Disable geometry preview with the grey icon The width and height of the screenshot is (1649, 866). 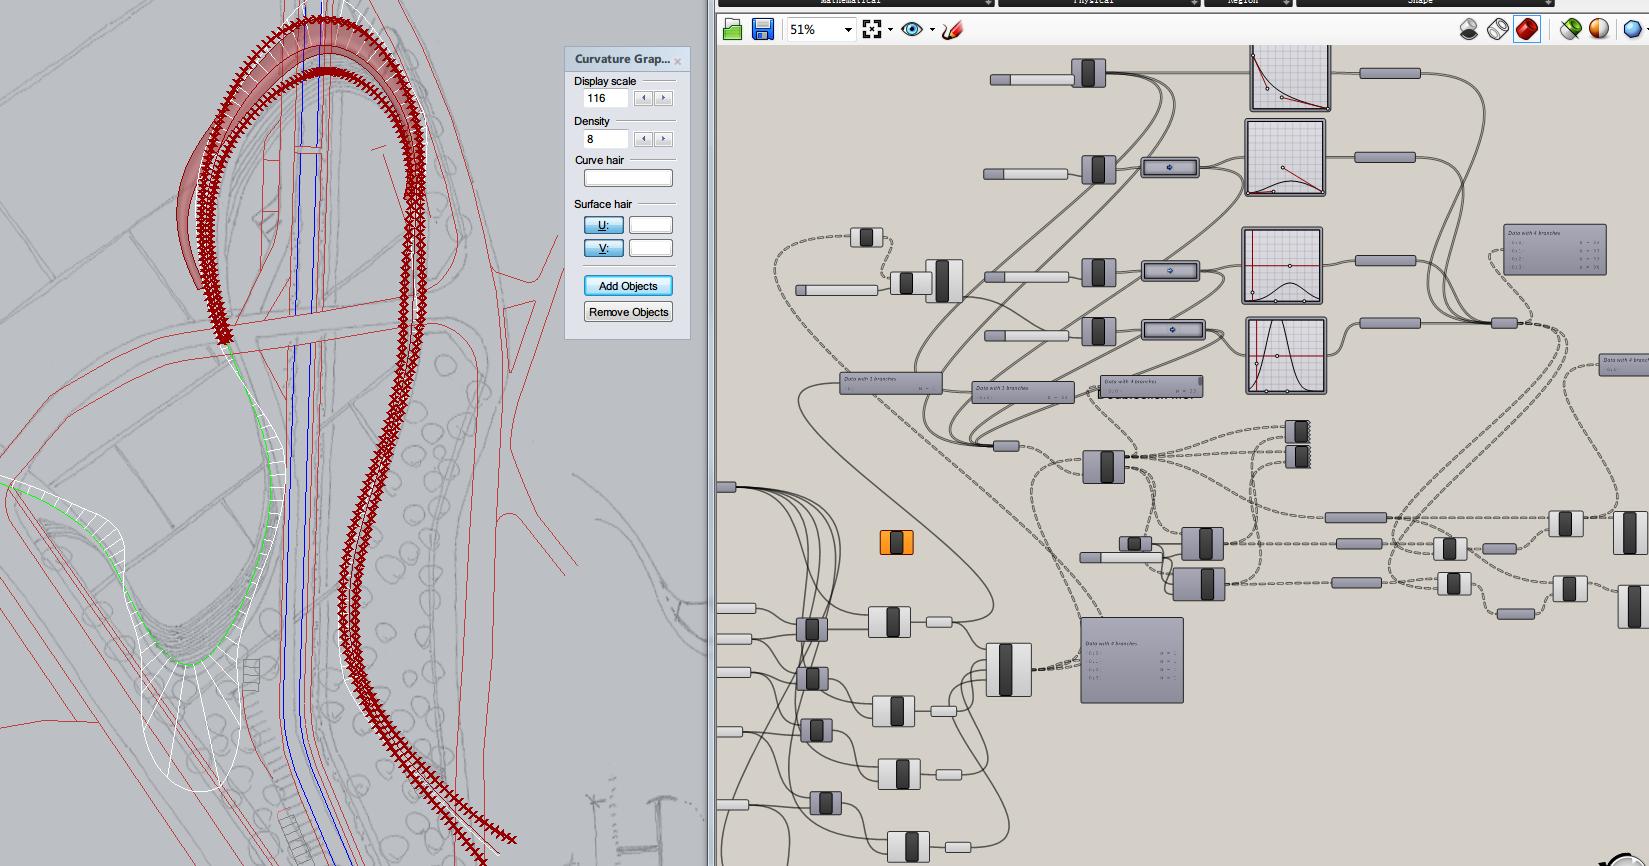(1468, 30)
